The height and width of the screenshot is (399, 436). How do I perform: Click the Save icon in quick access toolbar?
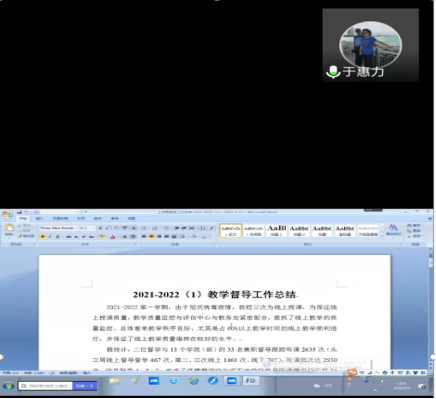[19, 212]
